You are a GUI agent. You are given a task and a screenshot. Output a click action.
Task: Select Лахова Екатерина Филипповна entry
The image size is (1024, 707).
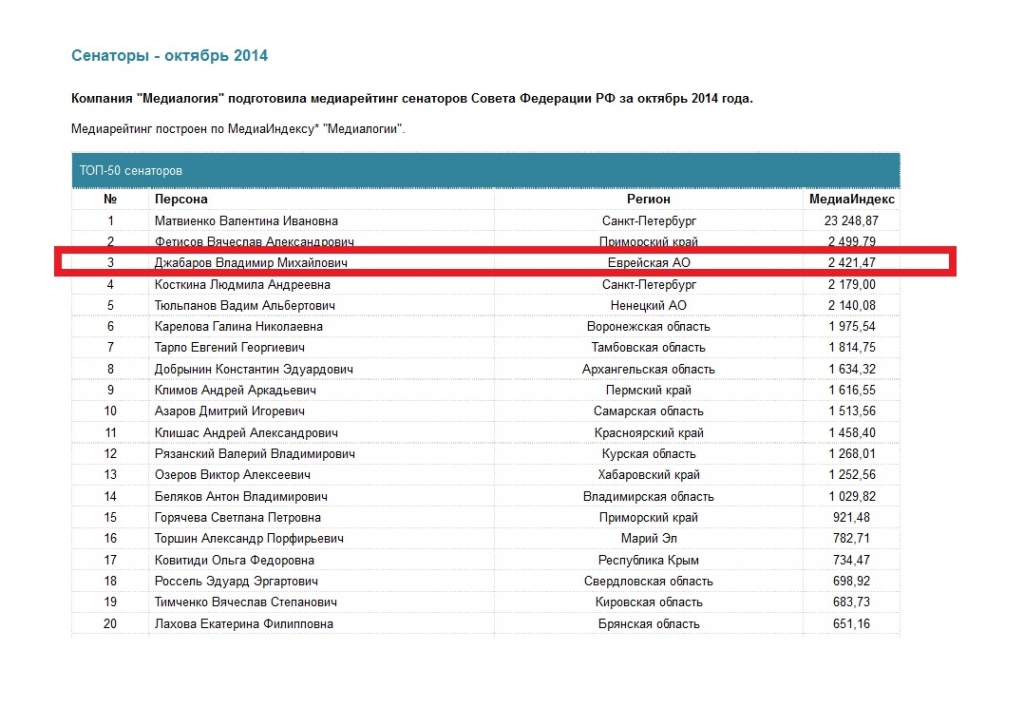click(x=244, y=623)
